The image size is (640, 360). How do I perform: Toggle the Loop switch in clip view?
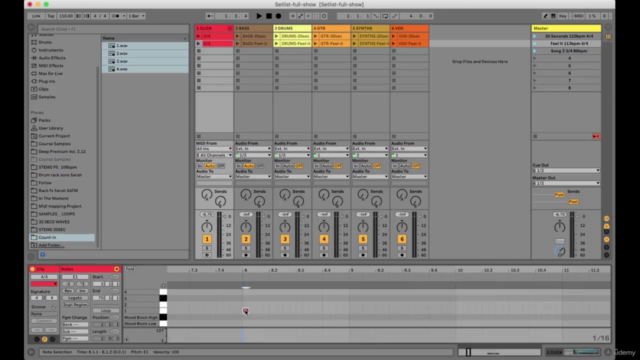point(106,311)
